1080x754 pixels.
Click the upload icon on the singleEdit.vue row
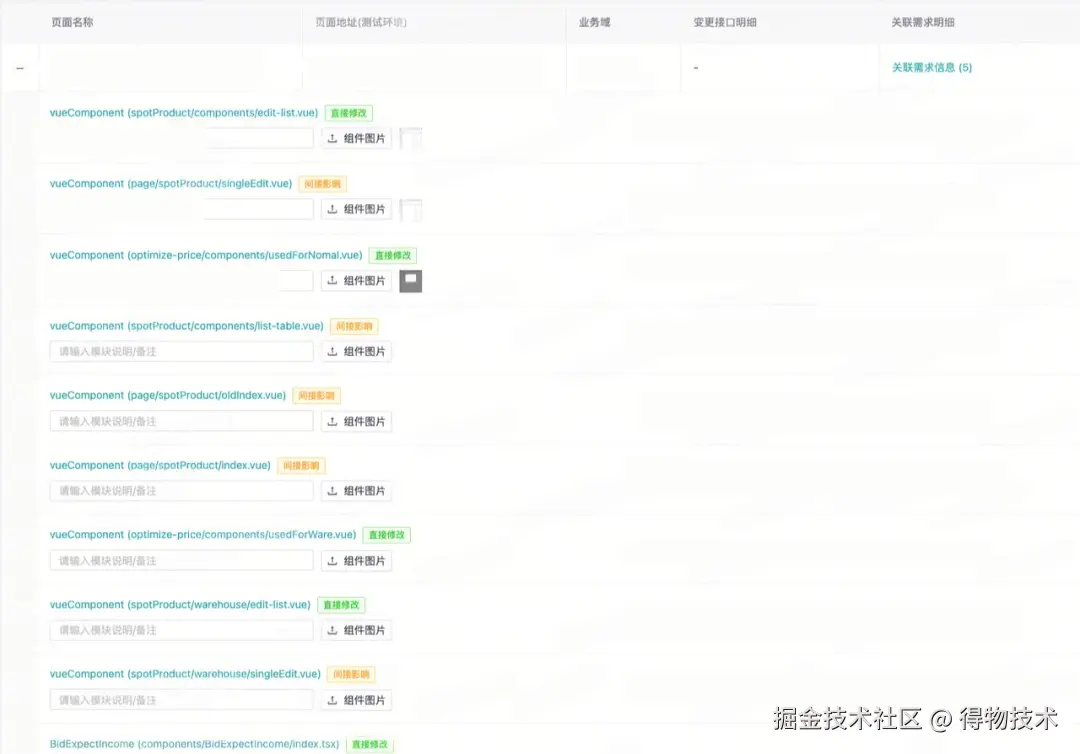(335, 208)
